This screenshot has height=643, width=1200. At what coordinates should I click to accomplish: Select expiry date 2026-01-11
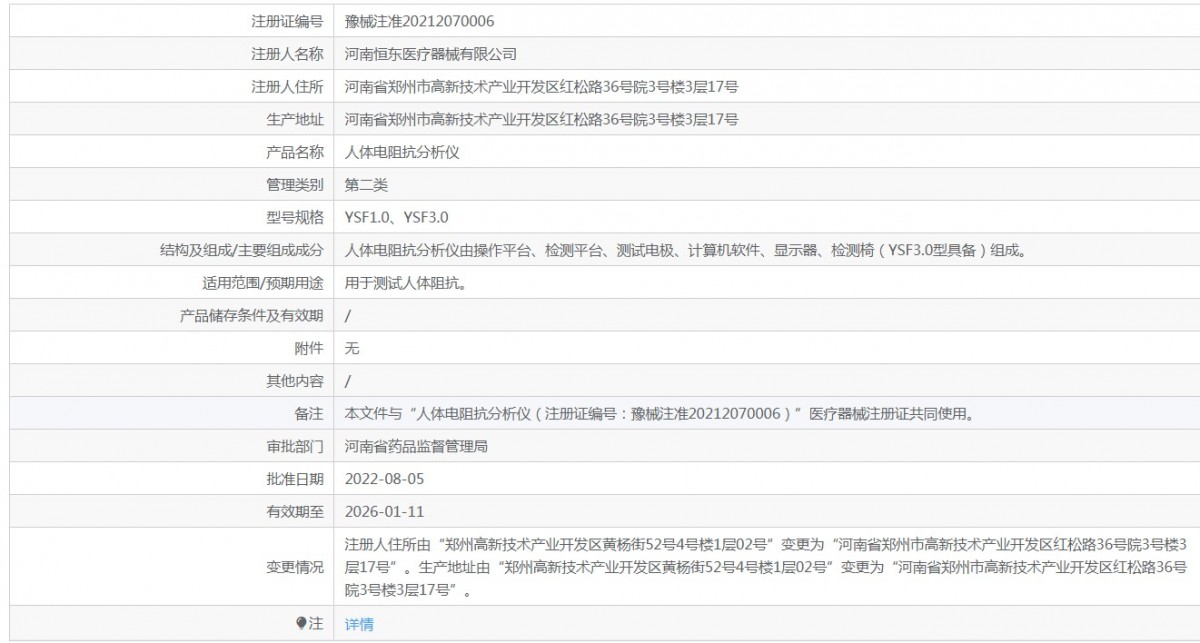click(x=384, y=512)
